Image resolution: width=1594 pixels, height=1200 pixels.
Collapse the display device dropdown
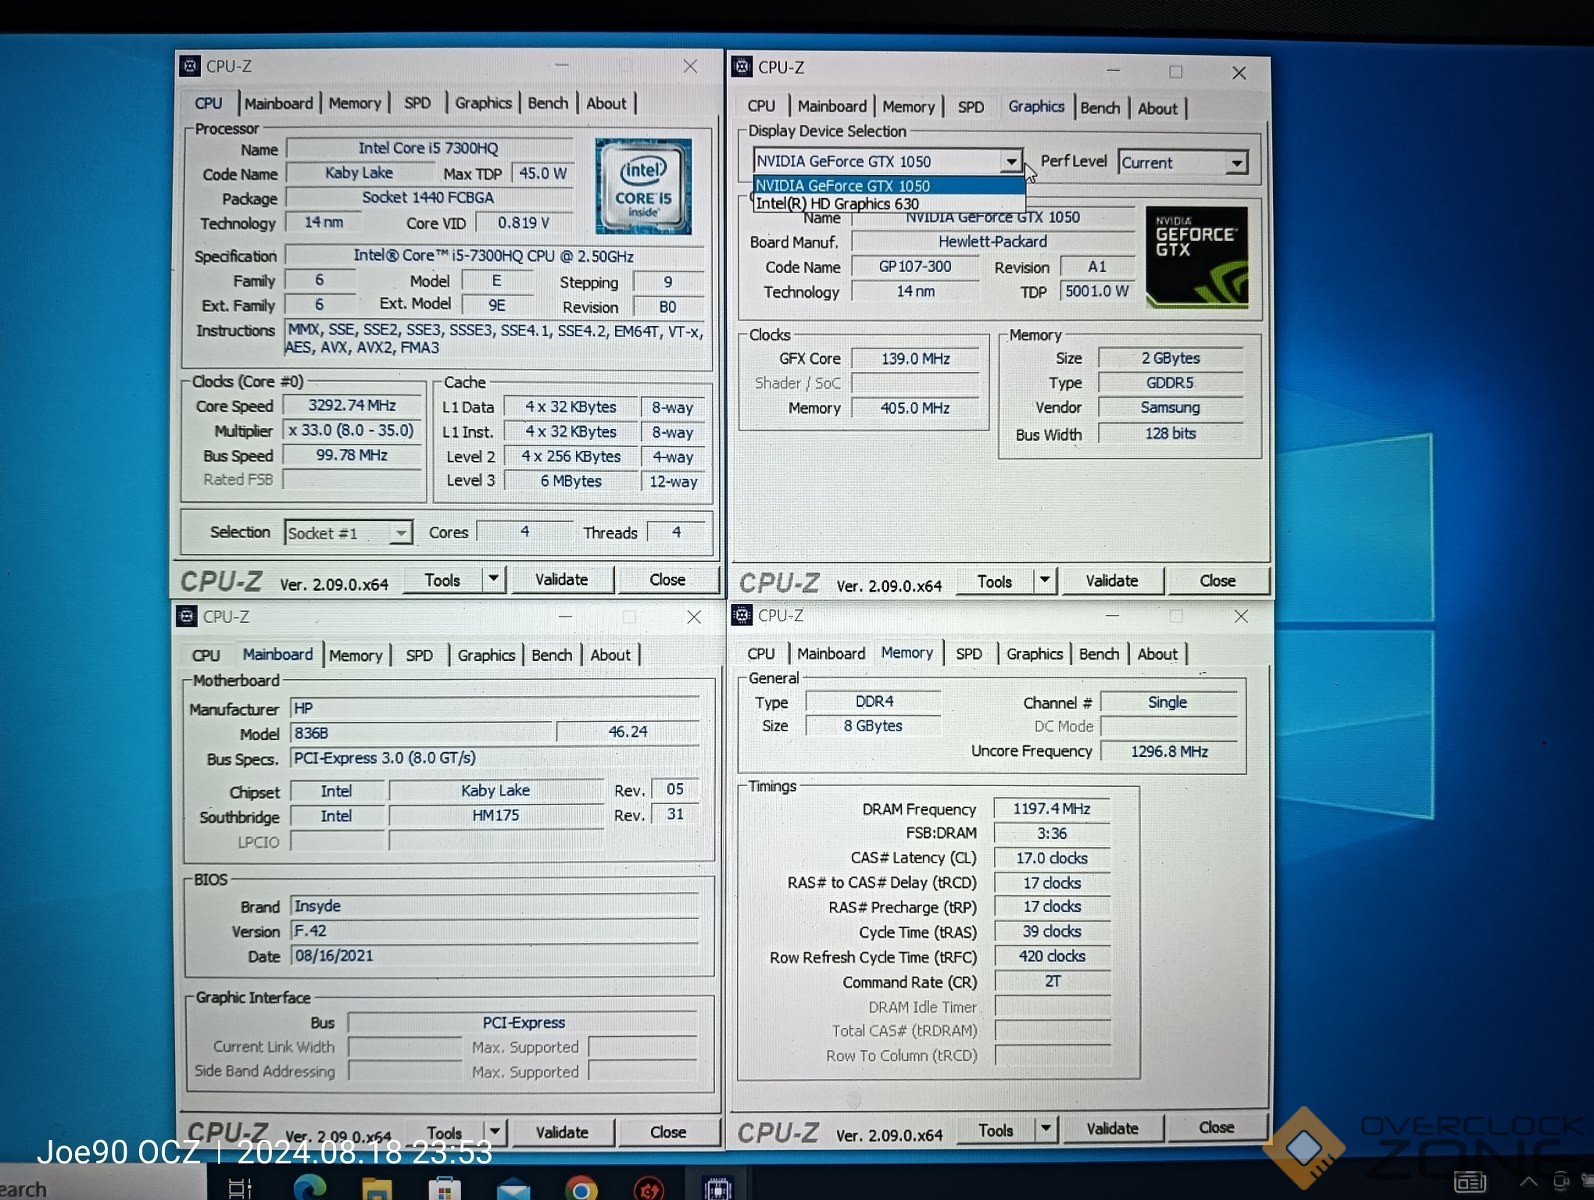click(x=1011, y=161)
